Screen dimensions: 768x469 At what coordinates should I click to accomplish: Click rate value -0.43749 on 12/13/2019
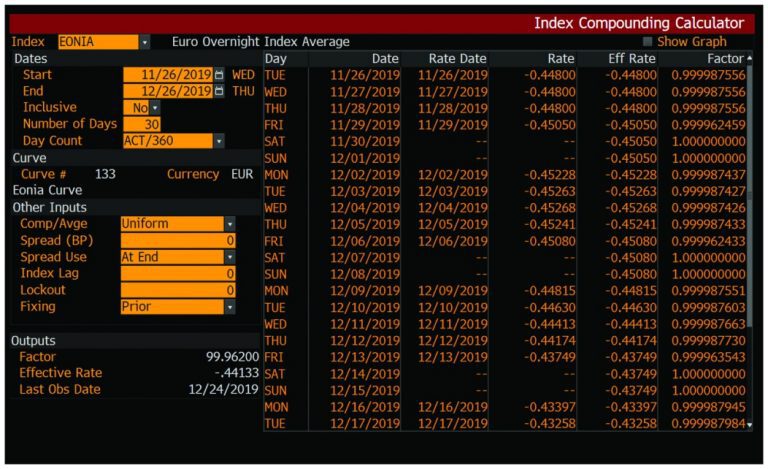[550, 358]
